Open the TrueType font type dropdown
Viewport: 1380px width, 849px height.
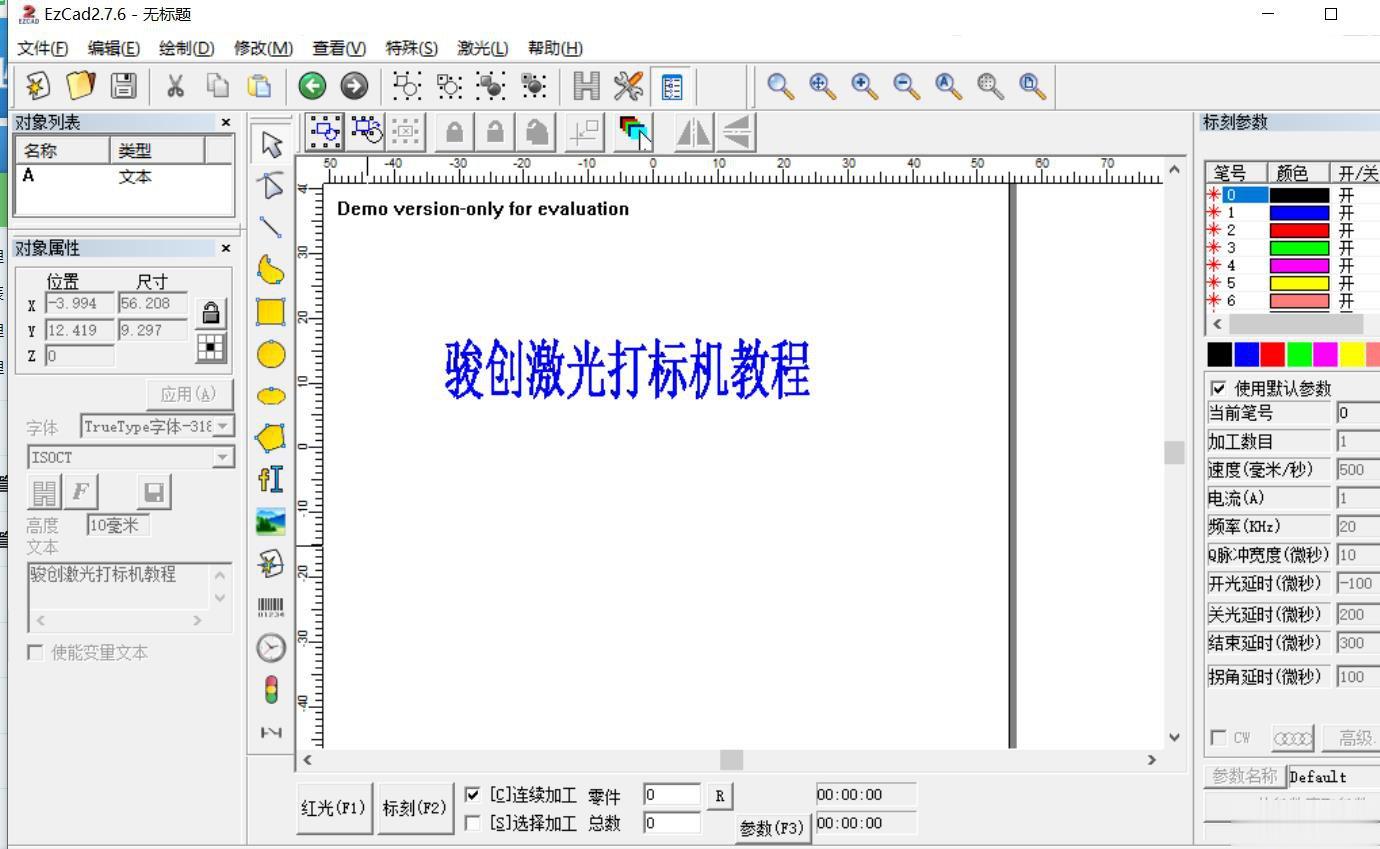[x=224, y=426]
